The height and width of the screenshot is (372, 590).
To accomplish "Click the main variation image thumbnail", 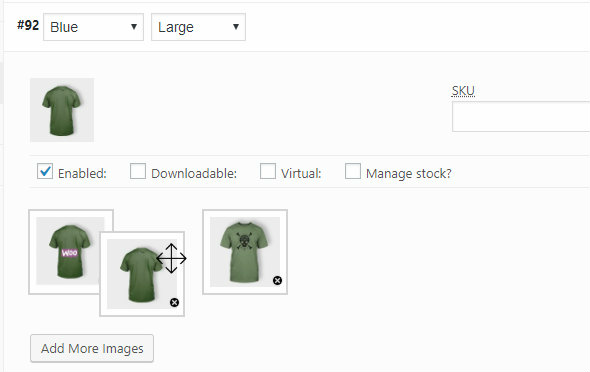I will click(x=62, y=110).
